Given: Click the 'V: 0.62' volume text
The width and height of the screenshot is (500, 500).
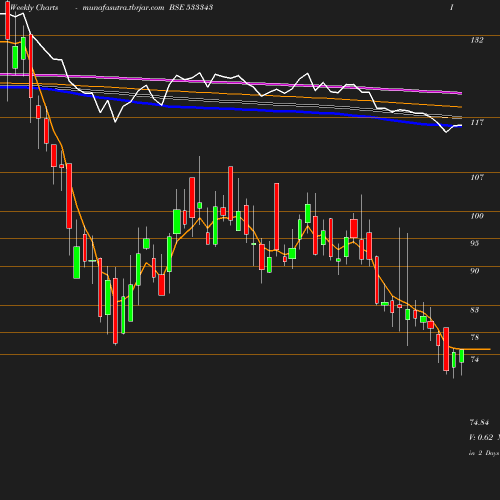Looking at the screenshot, I should point(481,437).
